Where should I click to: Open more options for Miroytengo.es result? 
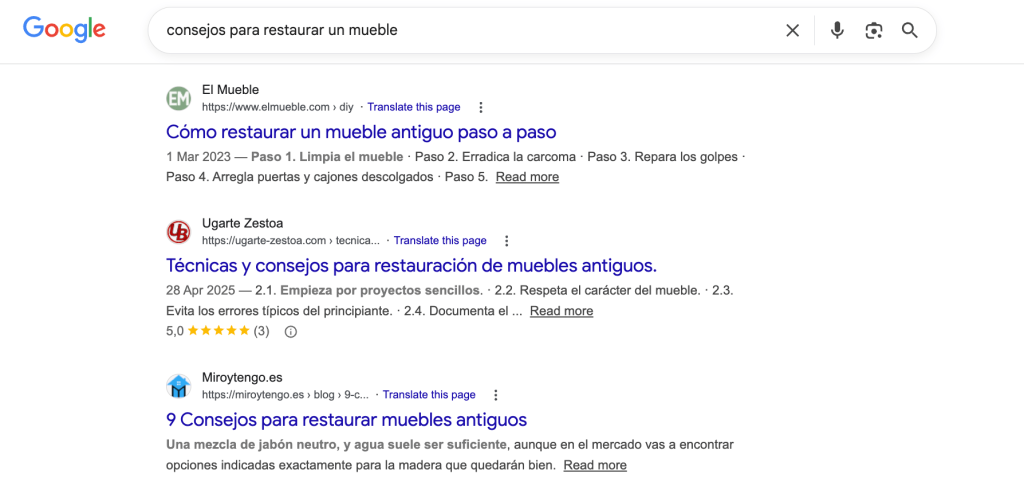(x=496, y=394)
